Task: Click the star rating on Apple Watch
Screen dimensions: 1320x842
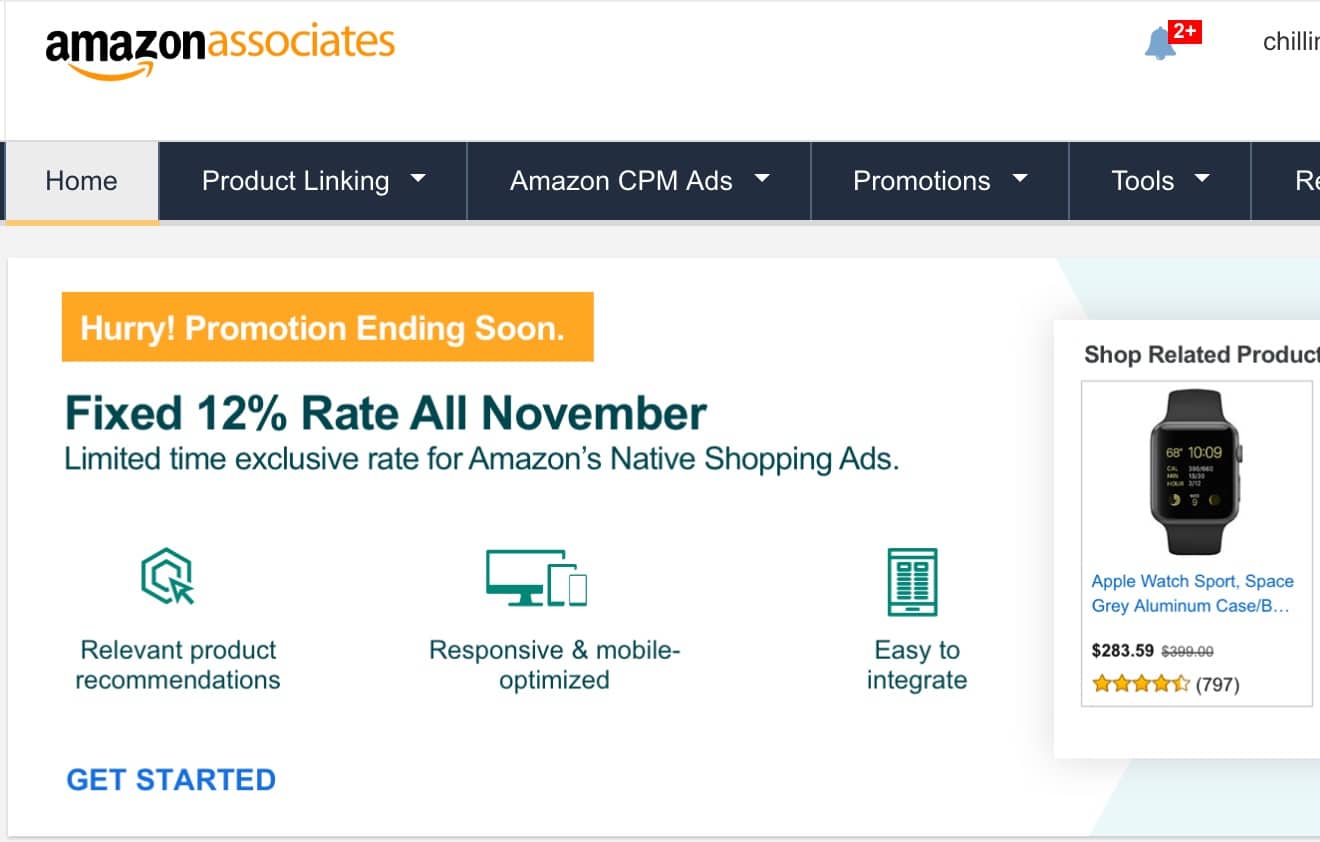Action: [x=1141, y=685]
